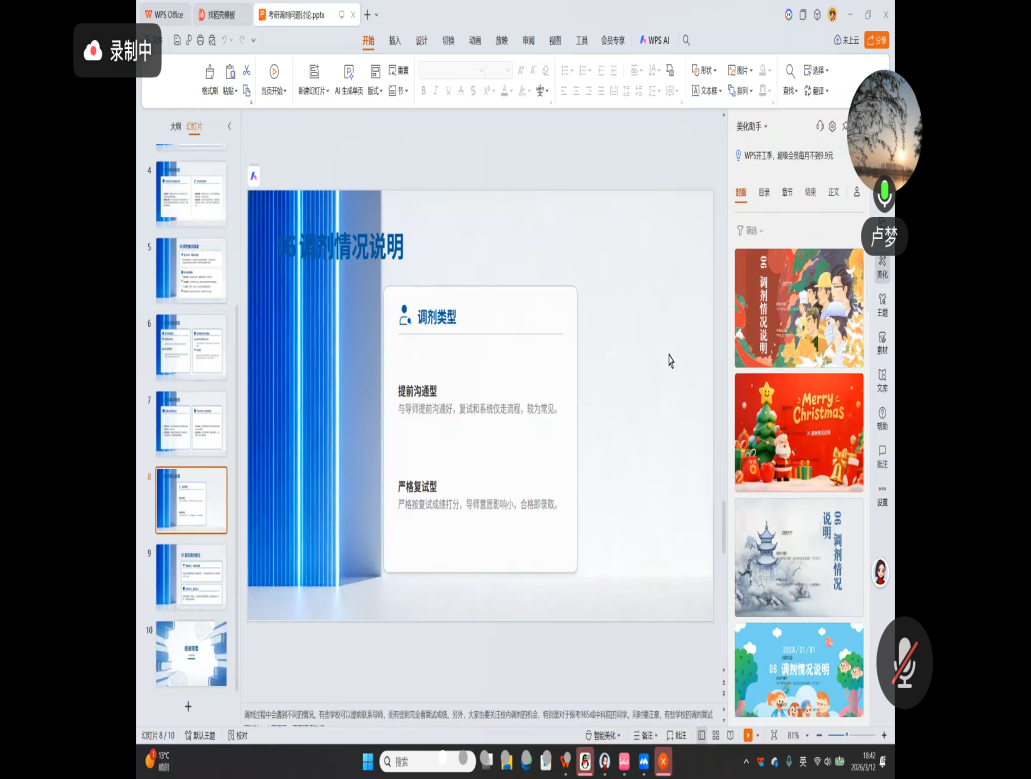This screenshot has width=1031, height=779.
Task: Toggle bold text formatting
Action: [x=423, y=91]
